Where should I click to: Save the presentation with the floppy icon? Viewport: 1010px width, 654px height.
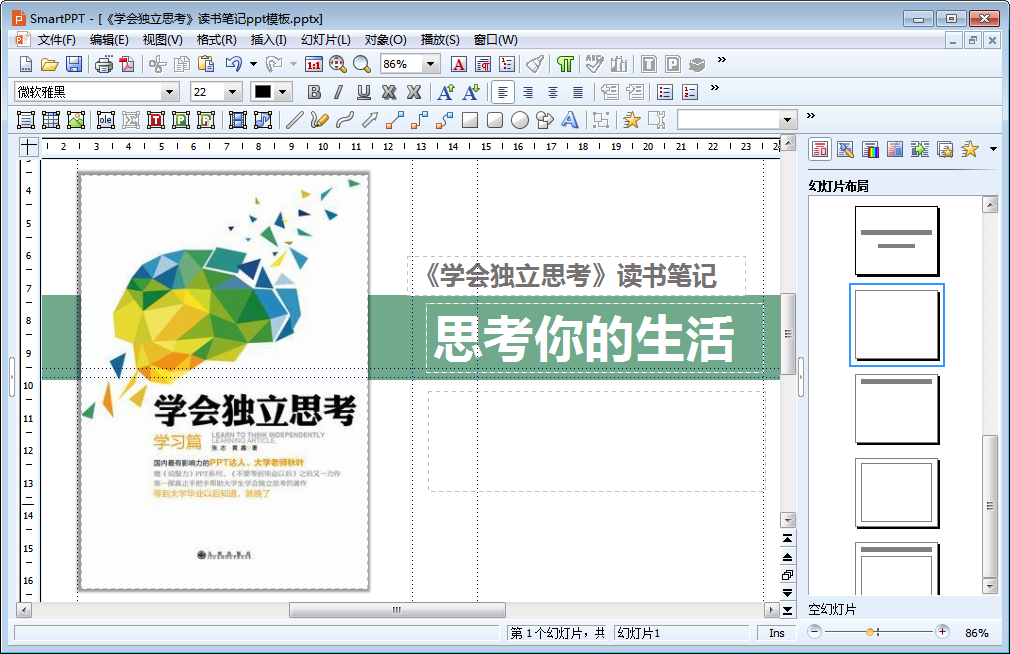[x=74, y=64]
